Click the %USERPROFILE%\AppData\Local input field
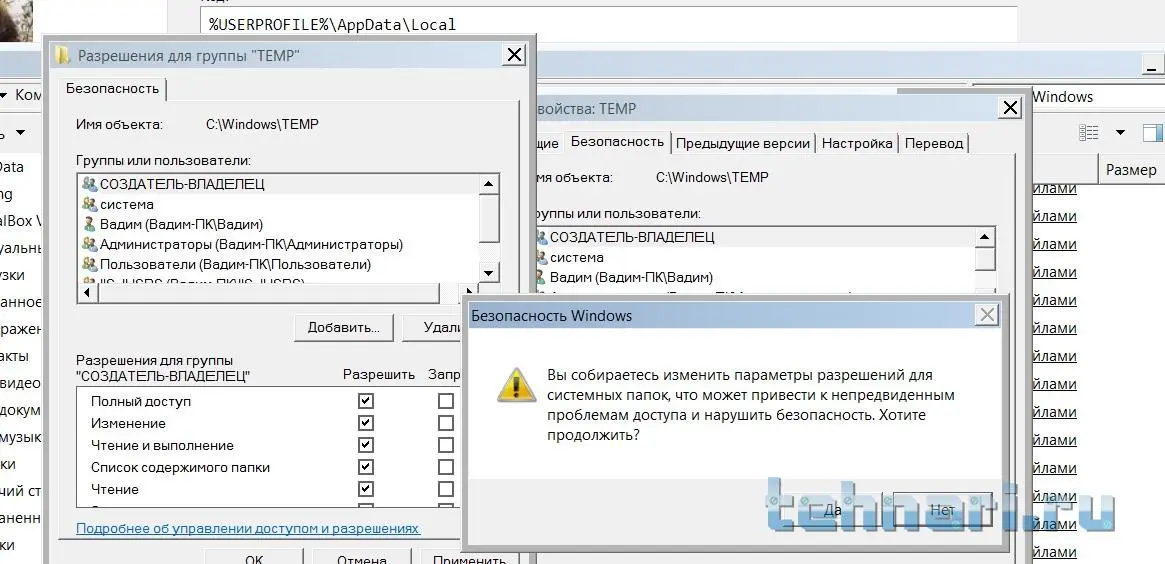This screenshot has height=564, width=1165. (x=609, y=25)
